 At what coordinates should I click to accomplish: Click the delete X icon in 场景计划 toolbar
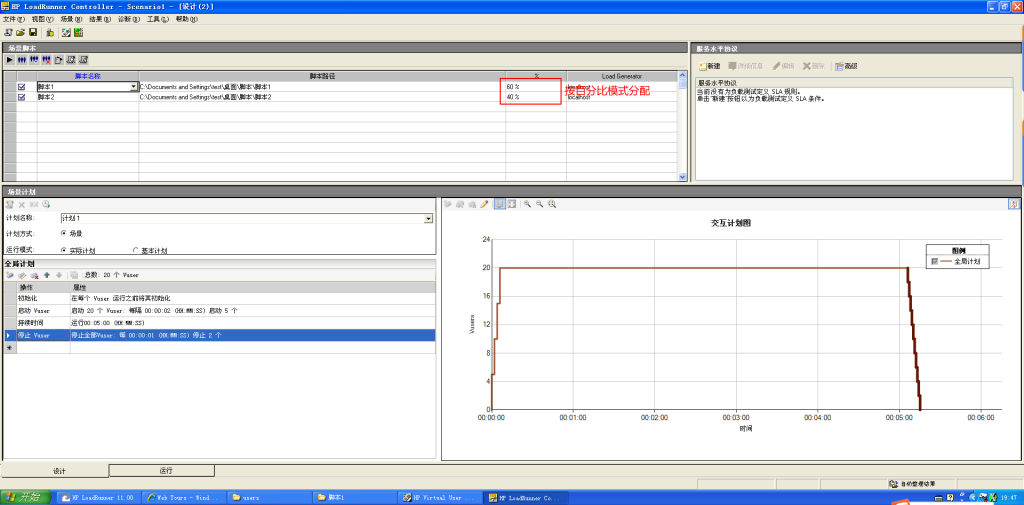click(21, 204)
